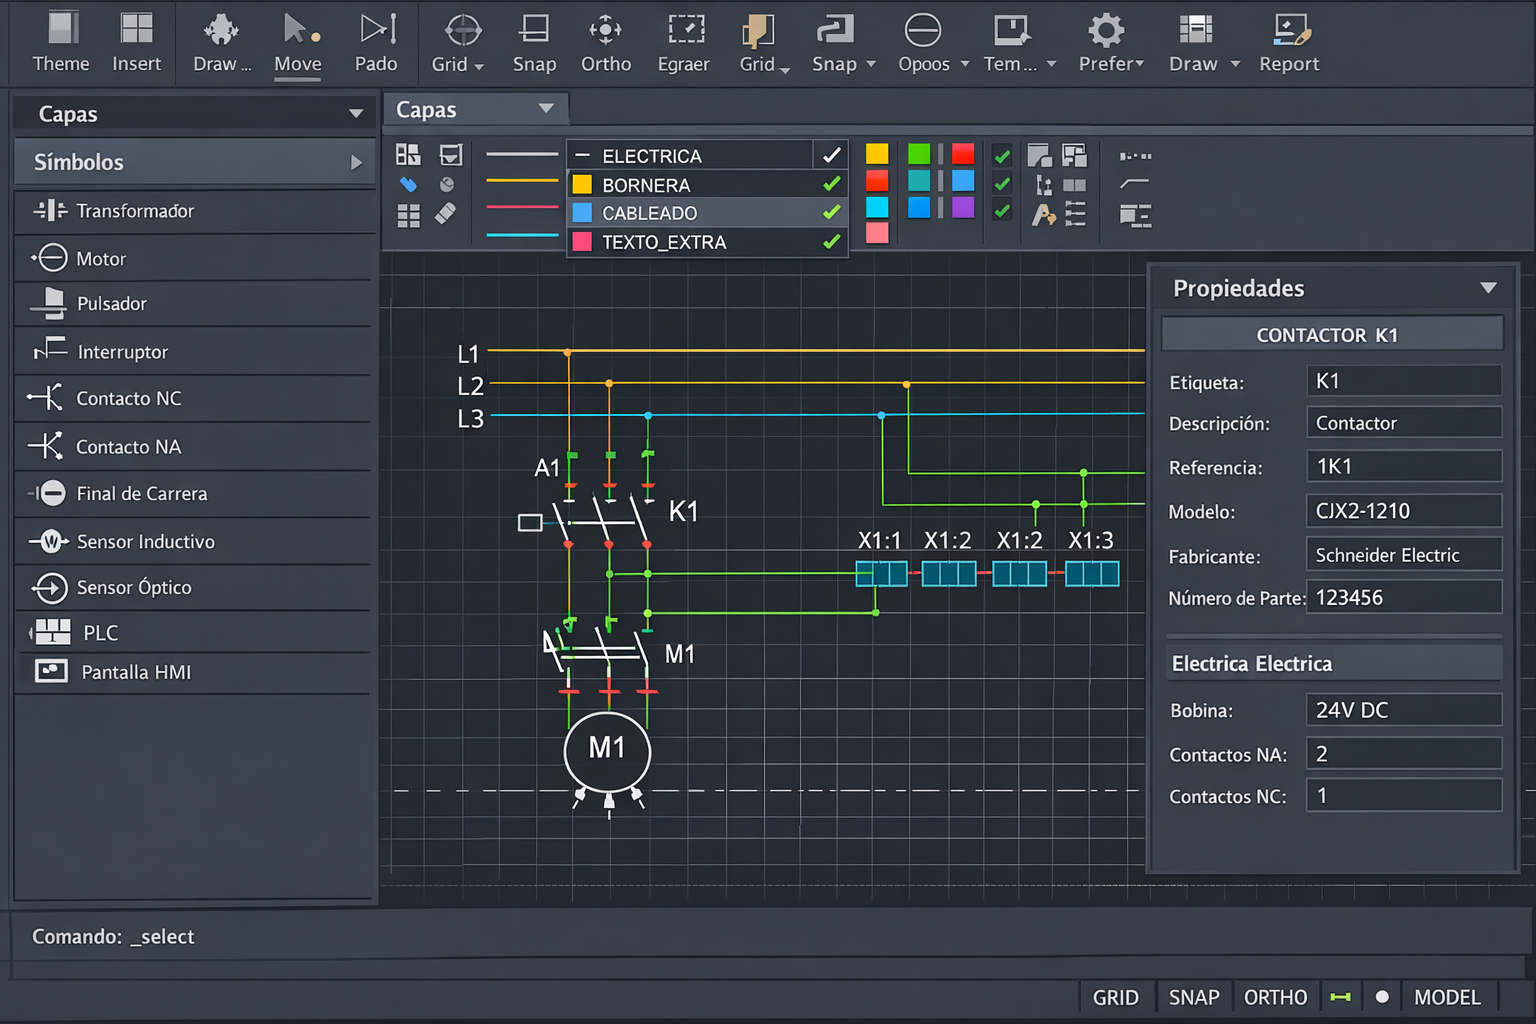
Task: Pick the cyan color swatch
Action: click(877, 207)
